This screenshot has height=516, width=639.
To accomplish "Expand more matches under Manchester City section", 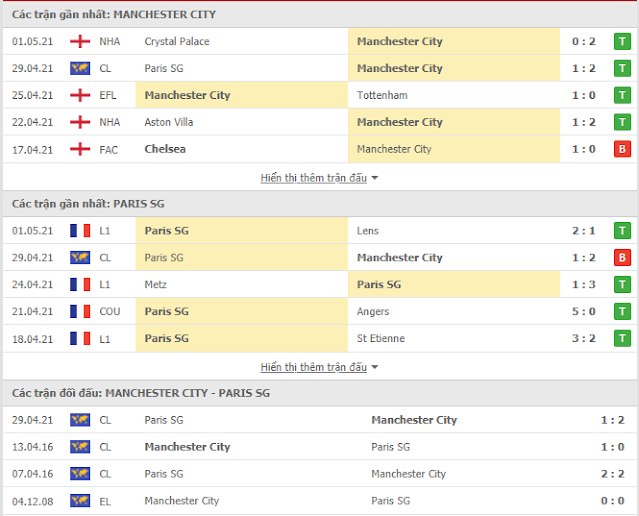I will coord(319,178).
